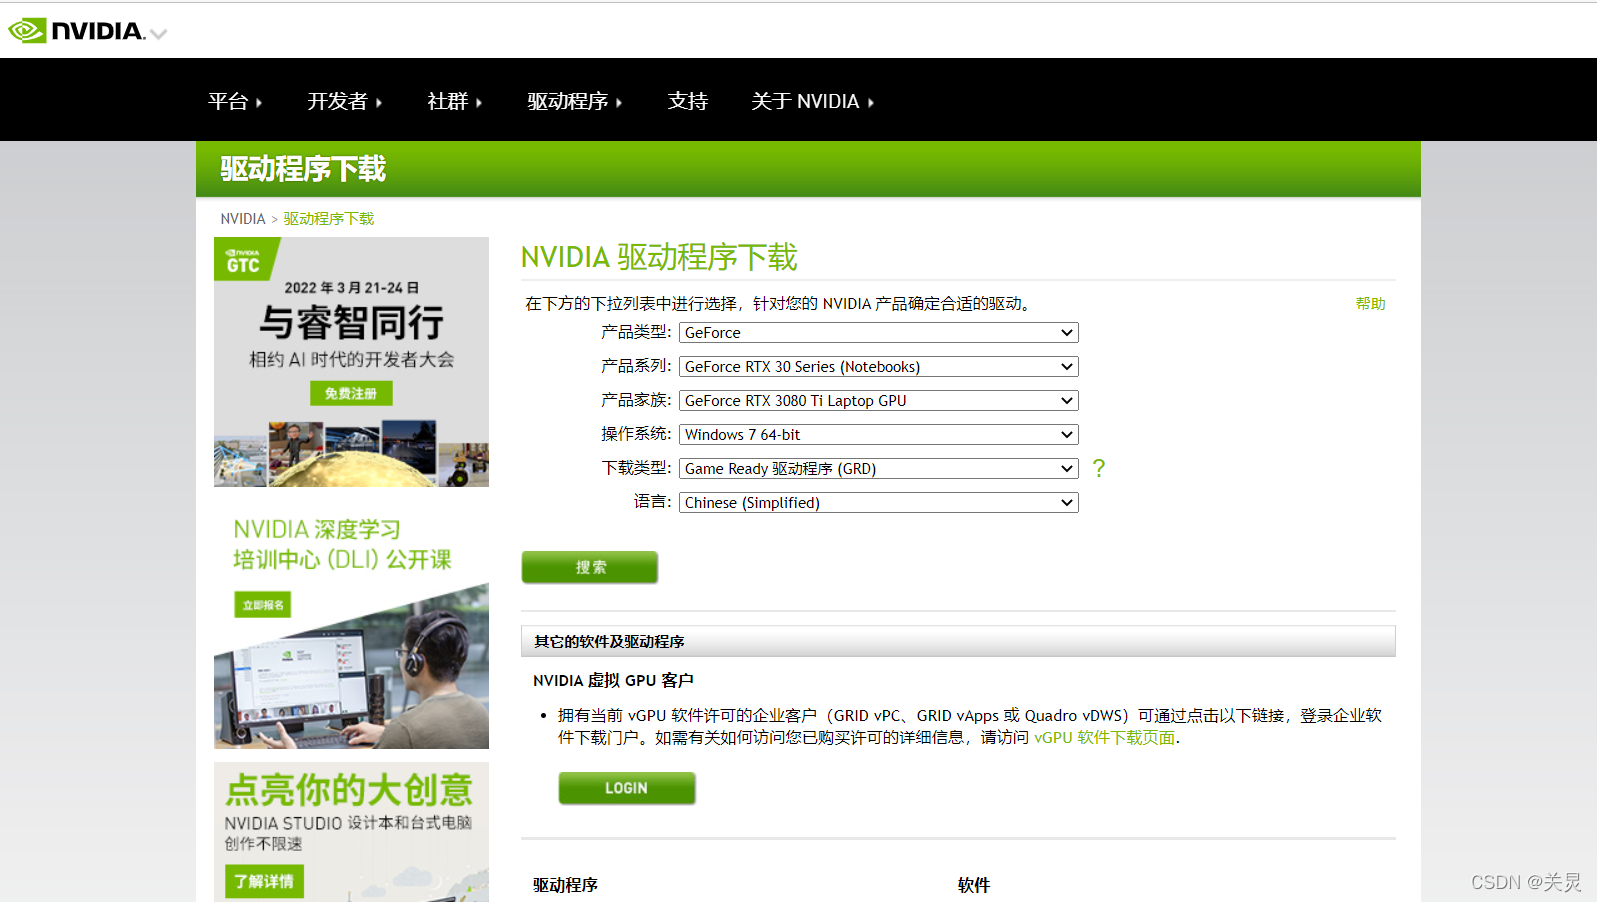This screenshot has height=902, width=1597.
Task: Click the 了解详情 button on the Studio banner
Action: point(264,881)
